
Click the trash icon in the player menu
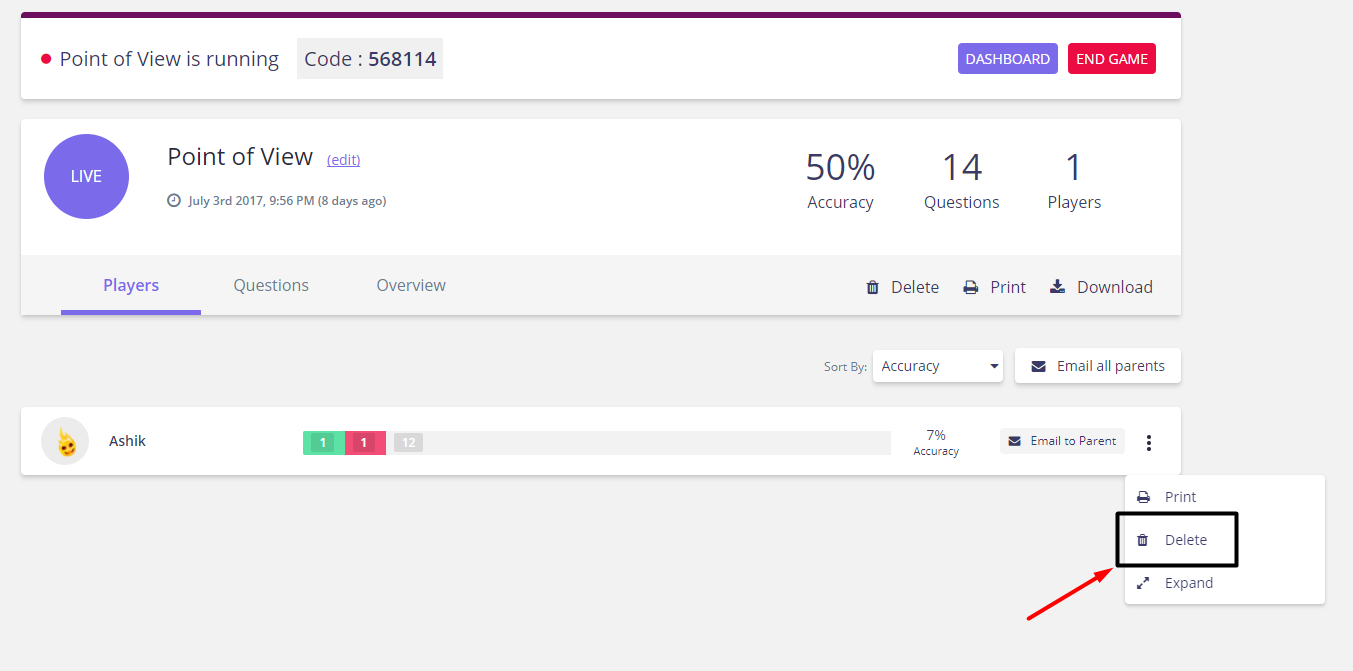tap(1143, 540)
